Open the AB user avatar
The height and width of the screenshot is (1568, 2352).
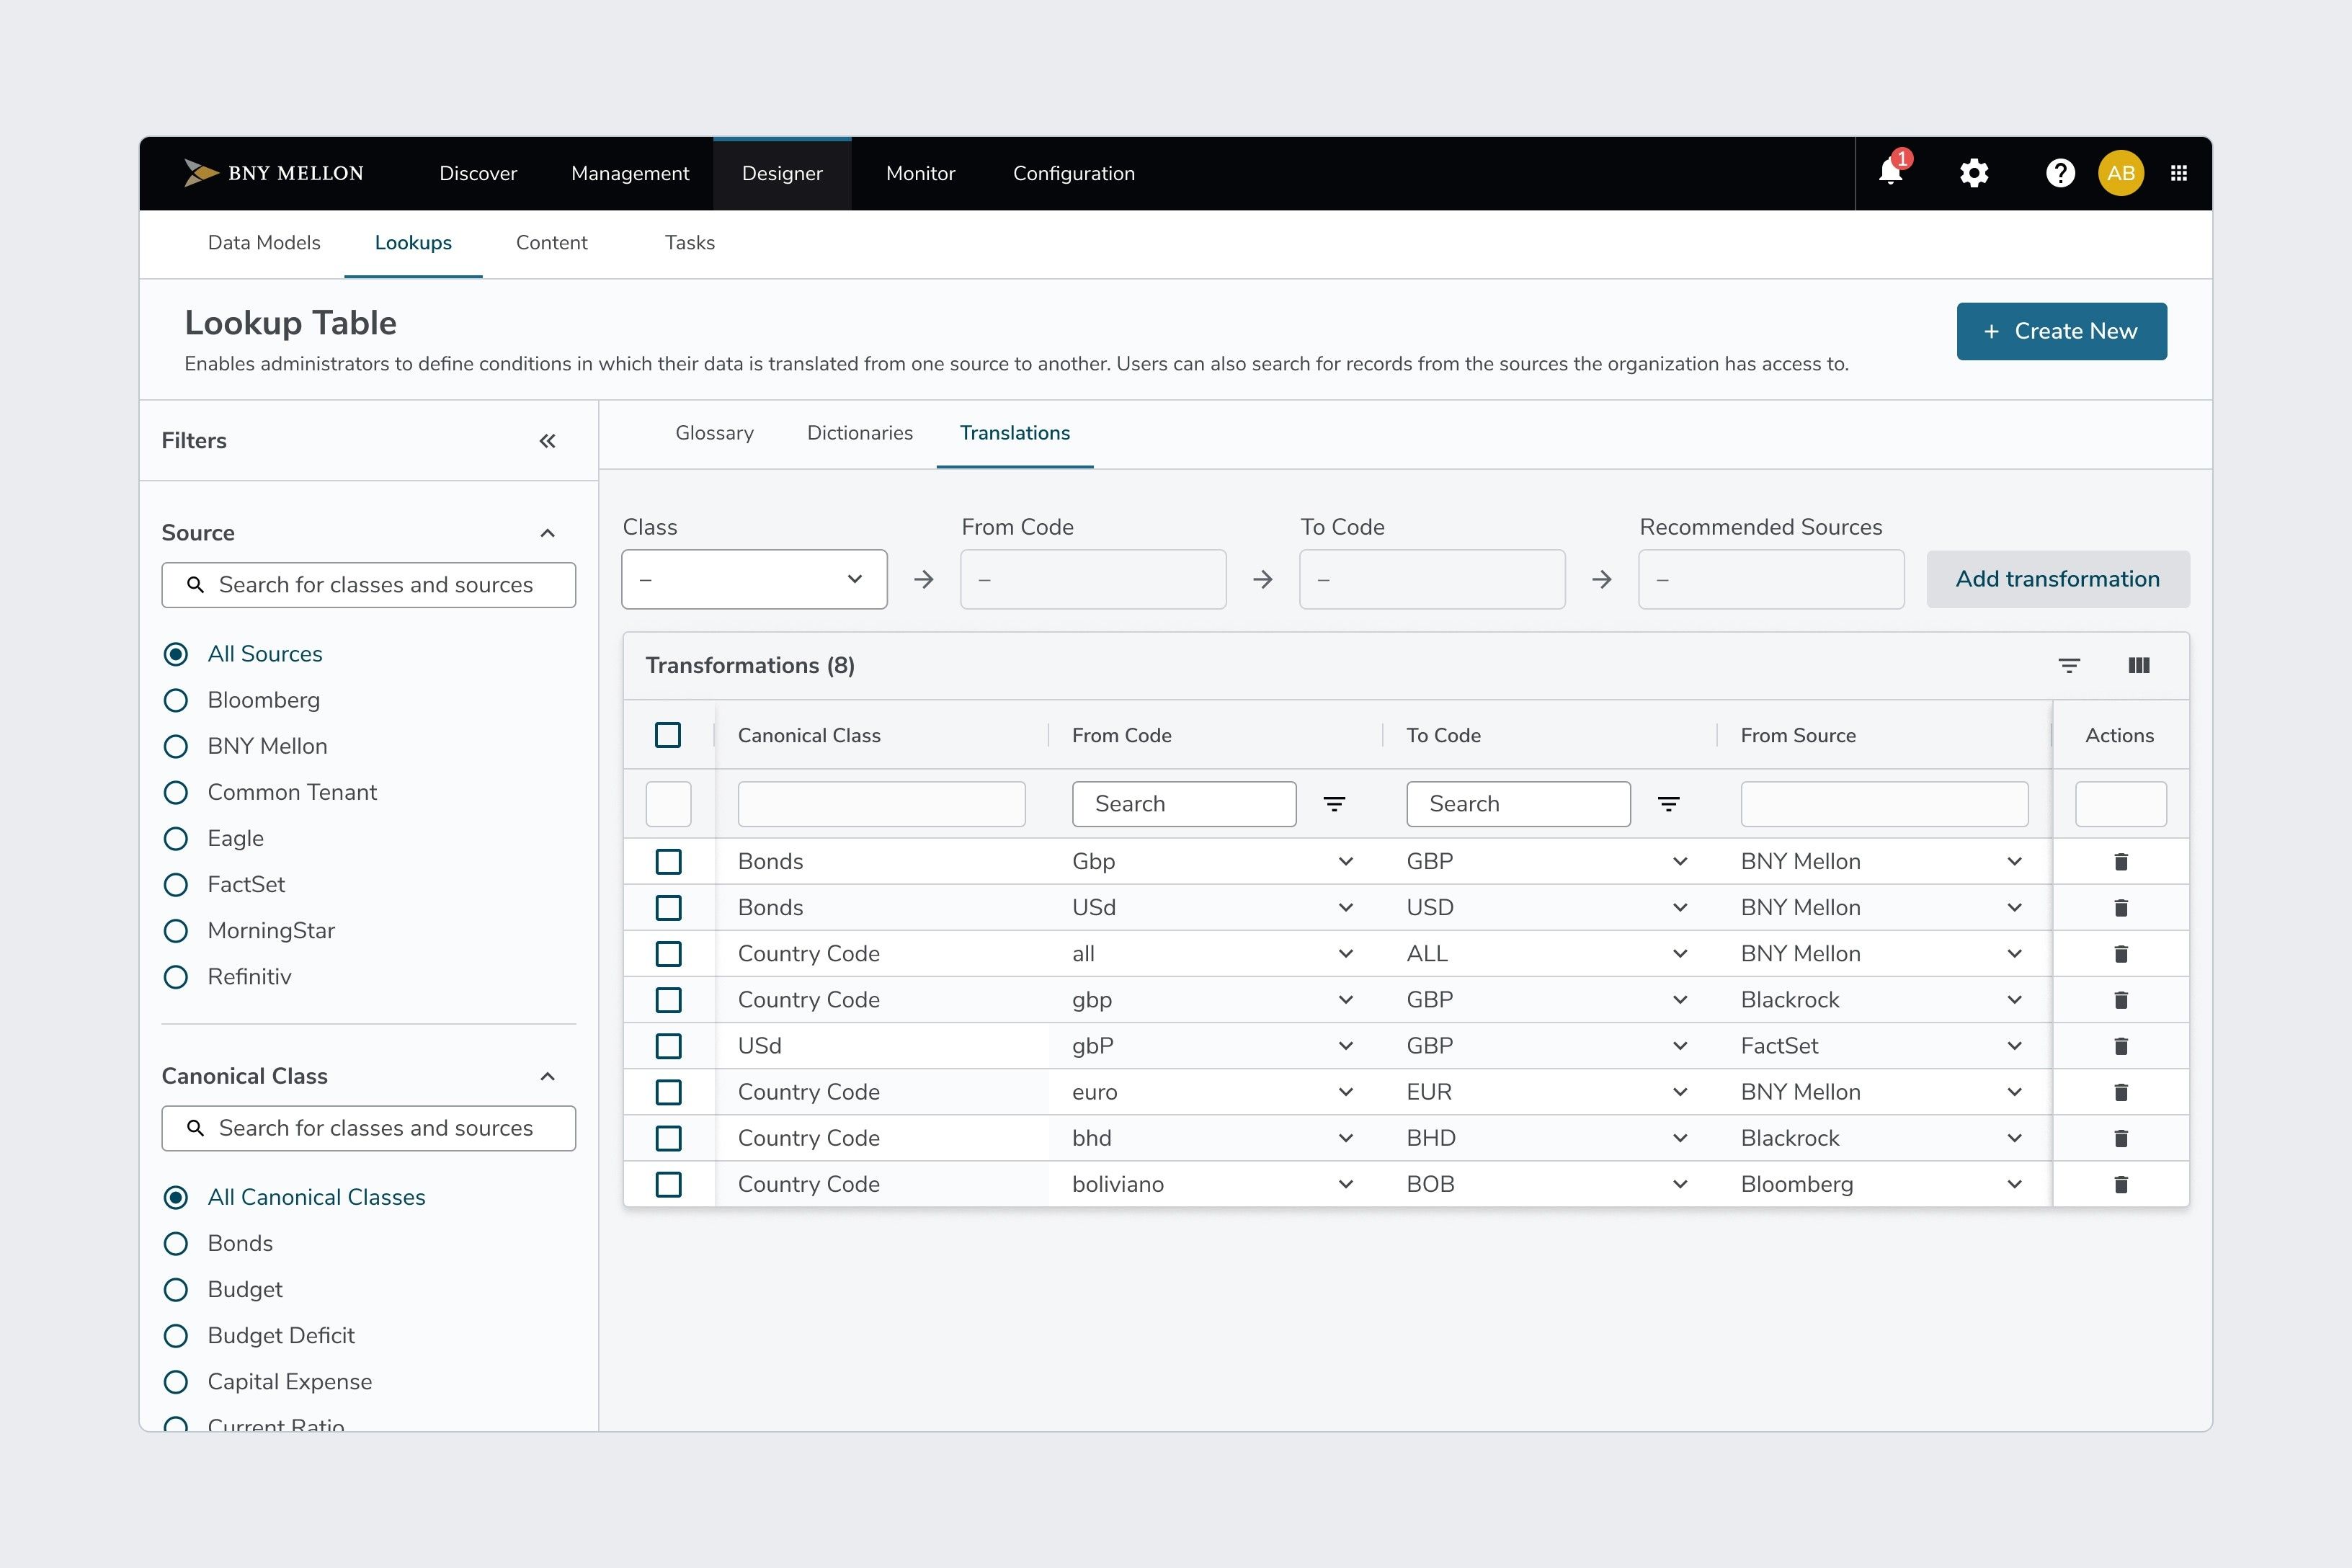(2121, 173)
